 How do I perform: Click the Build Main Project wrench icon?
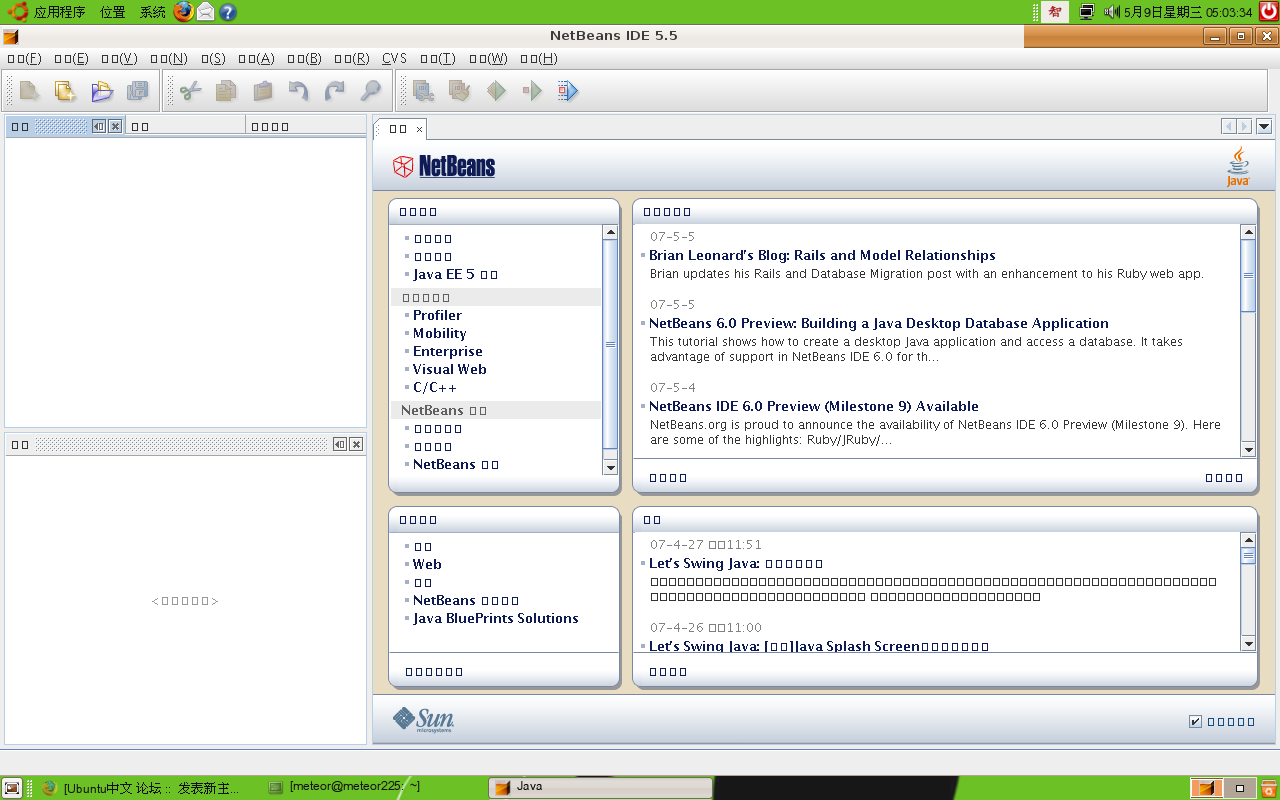pyautogui.click(x=424, y=91)
